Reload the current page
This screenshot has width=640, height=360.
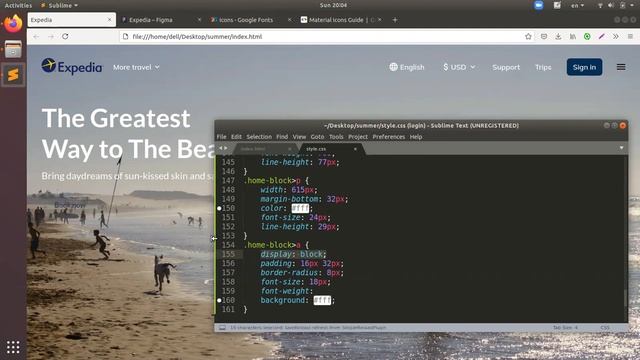pyautogui.click(x=65, y=37)
